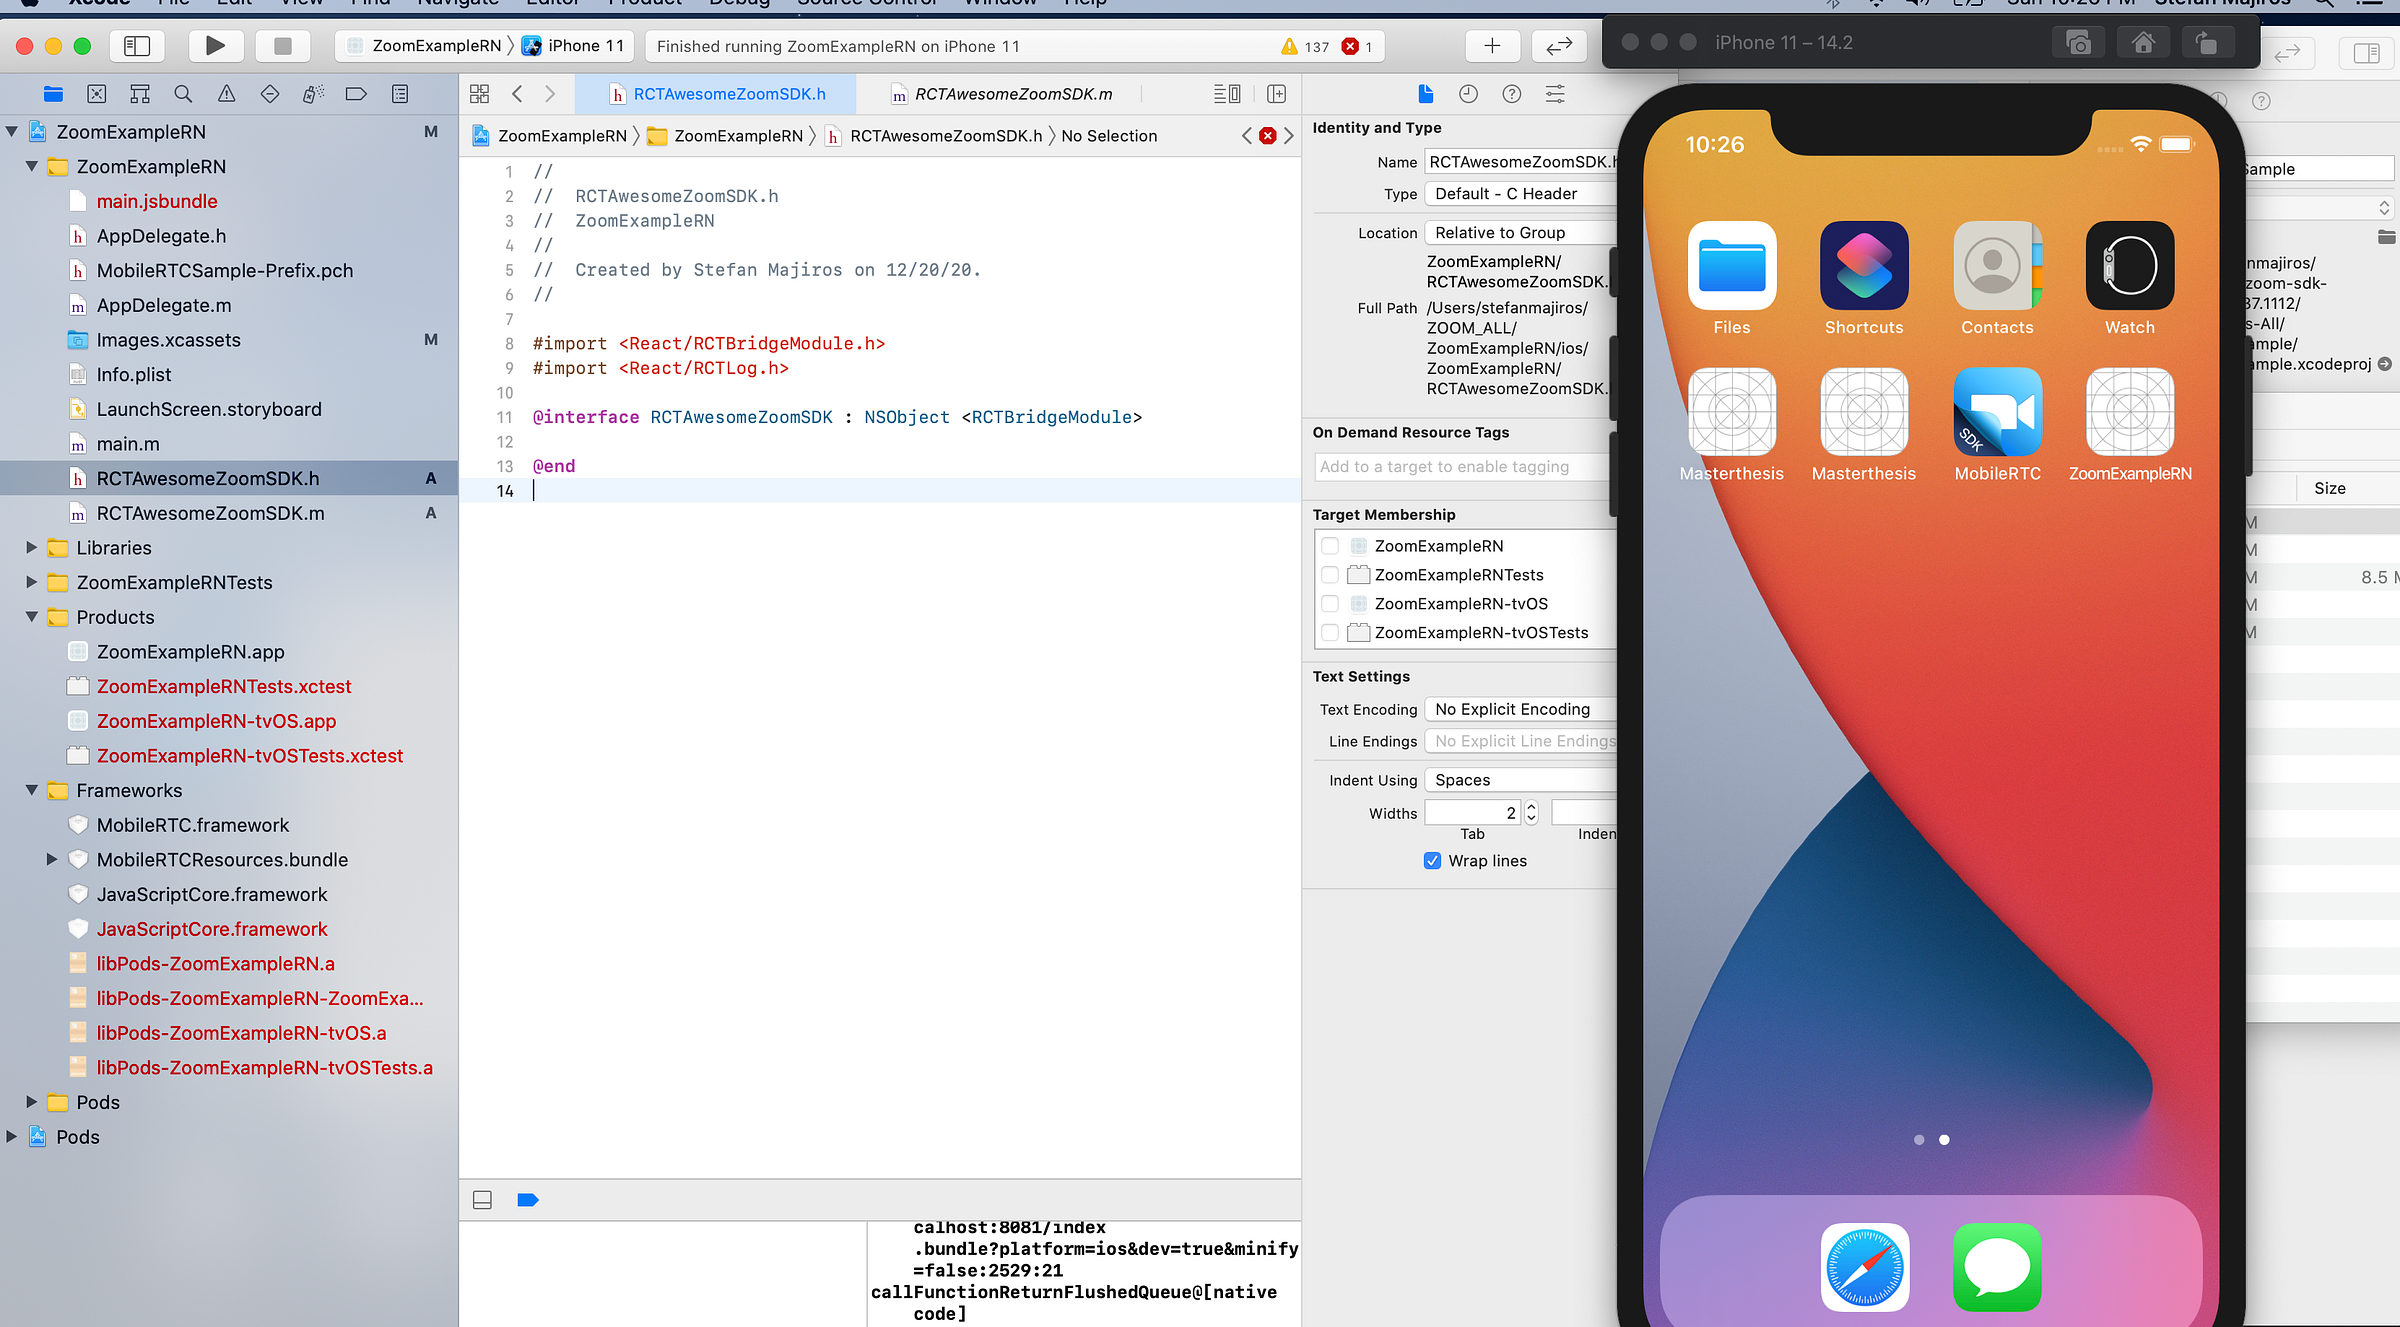The image size is (2400, 1327).
Task: Open the Find navigator magnifier icon
Action: click(x=183, y=94)
